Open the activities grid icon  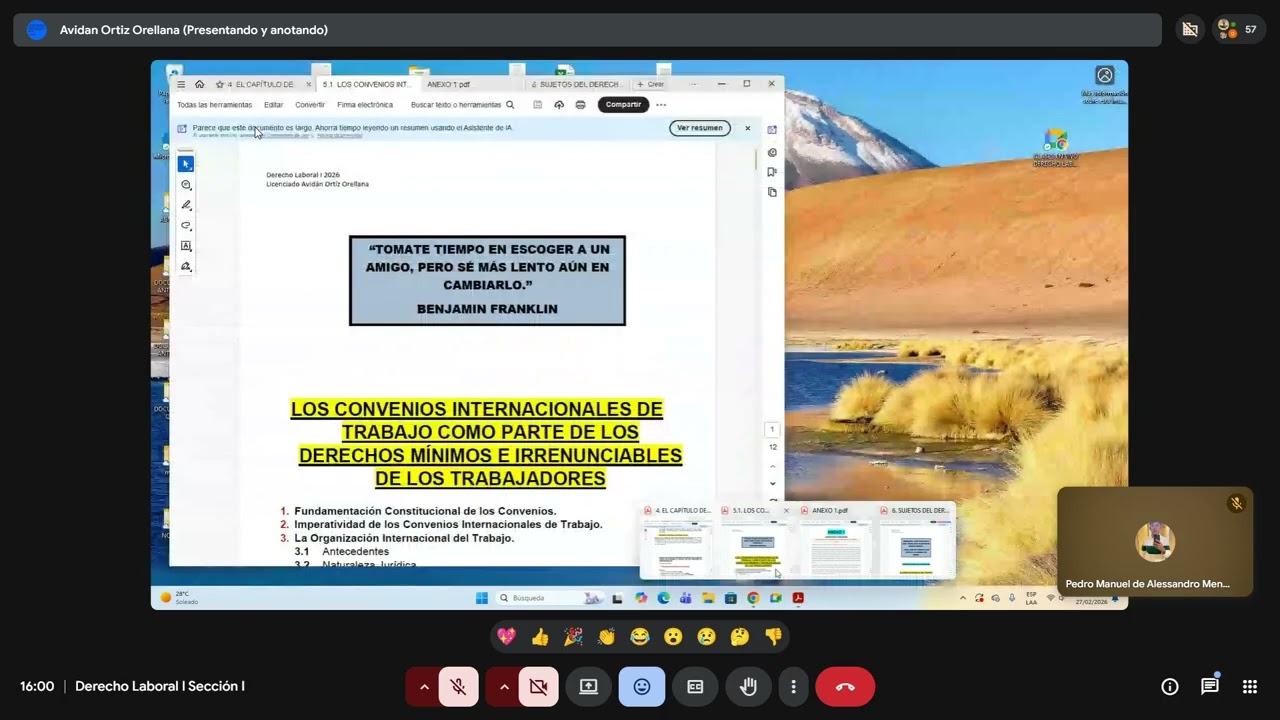click(1250, 687)
